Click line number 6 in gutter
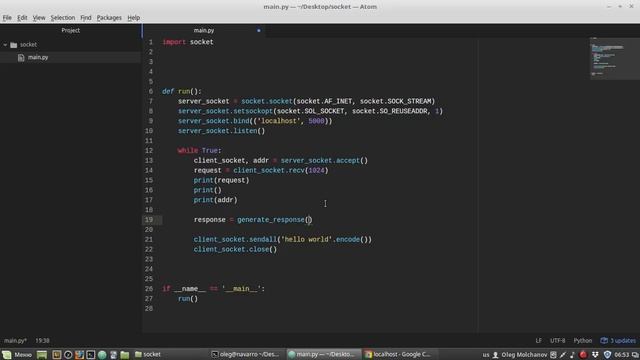The width and height of the screenshot is (640, 360). pyautogui.click(x=151, y=91)
